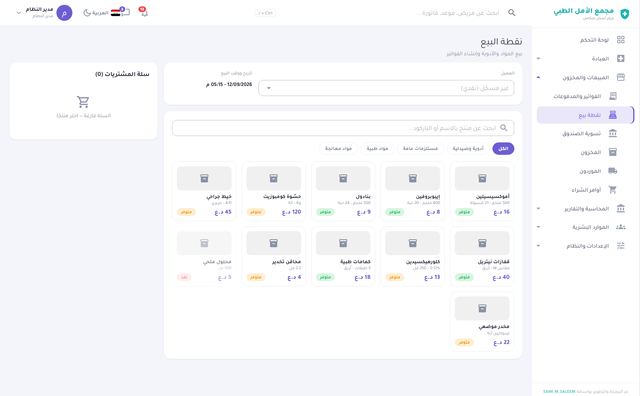Add كلورهيكسيدين product card

(x=413, y=256)
